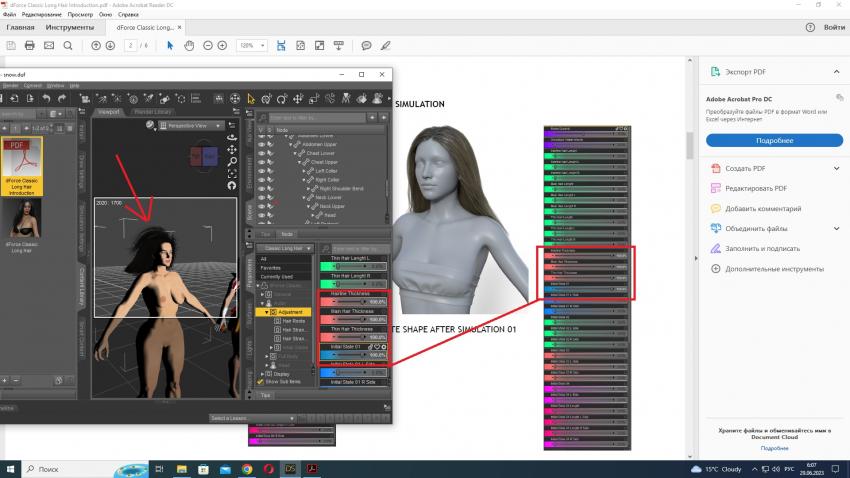
Task: Go to next PDF page
Action: tap(110, 46)
